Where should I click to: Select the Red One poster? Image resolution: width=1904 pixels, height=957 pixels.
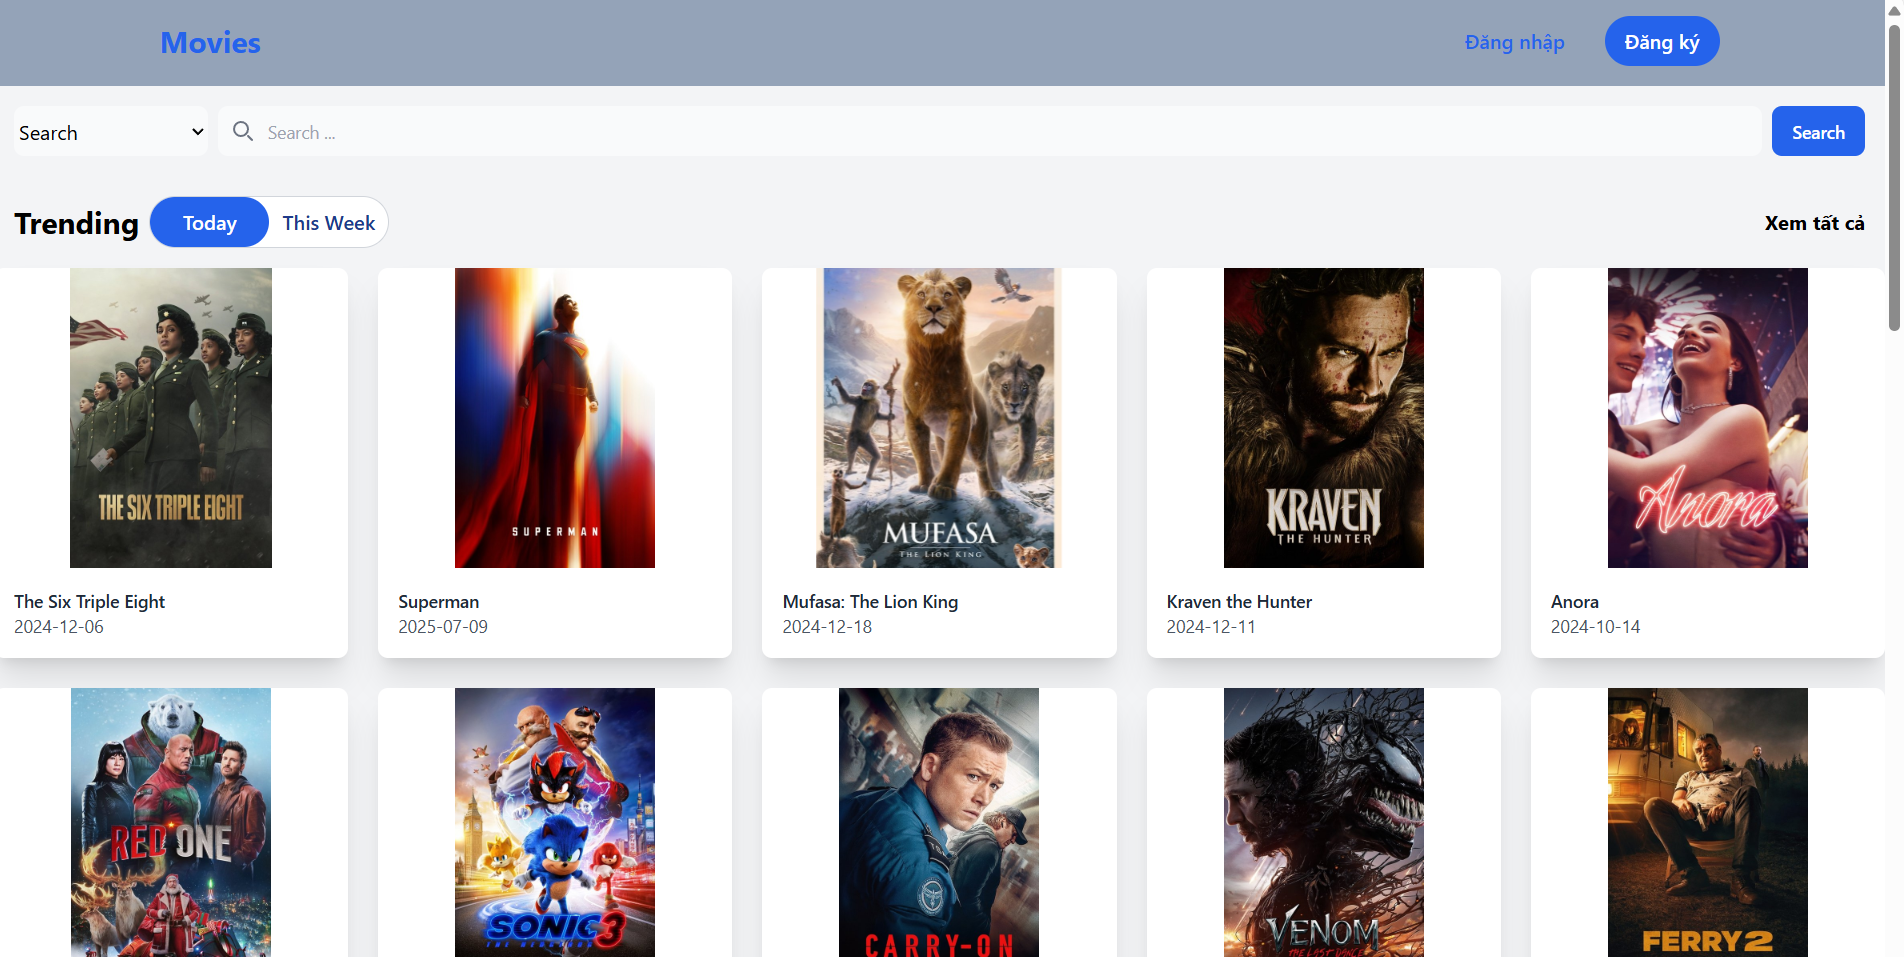[x=171, y=822]
